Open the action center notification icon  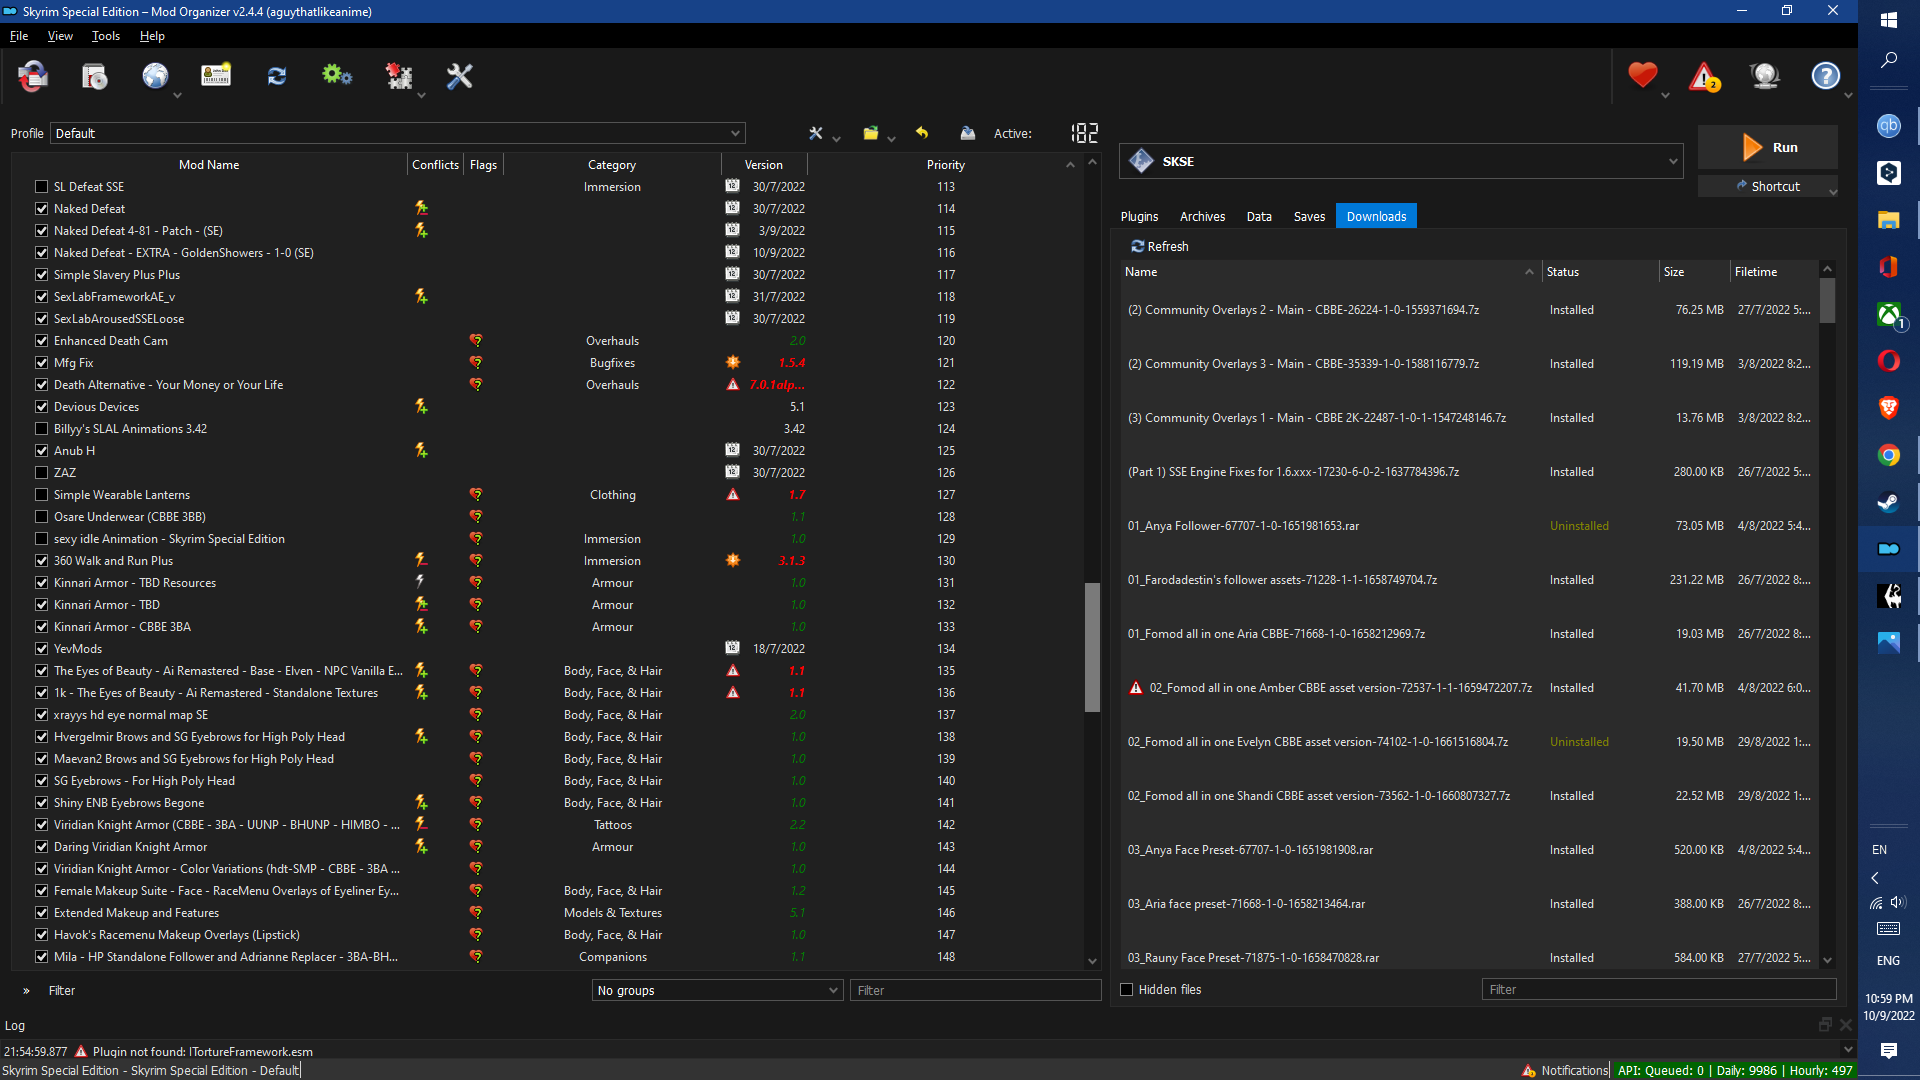point(1888,1050)
